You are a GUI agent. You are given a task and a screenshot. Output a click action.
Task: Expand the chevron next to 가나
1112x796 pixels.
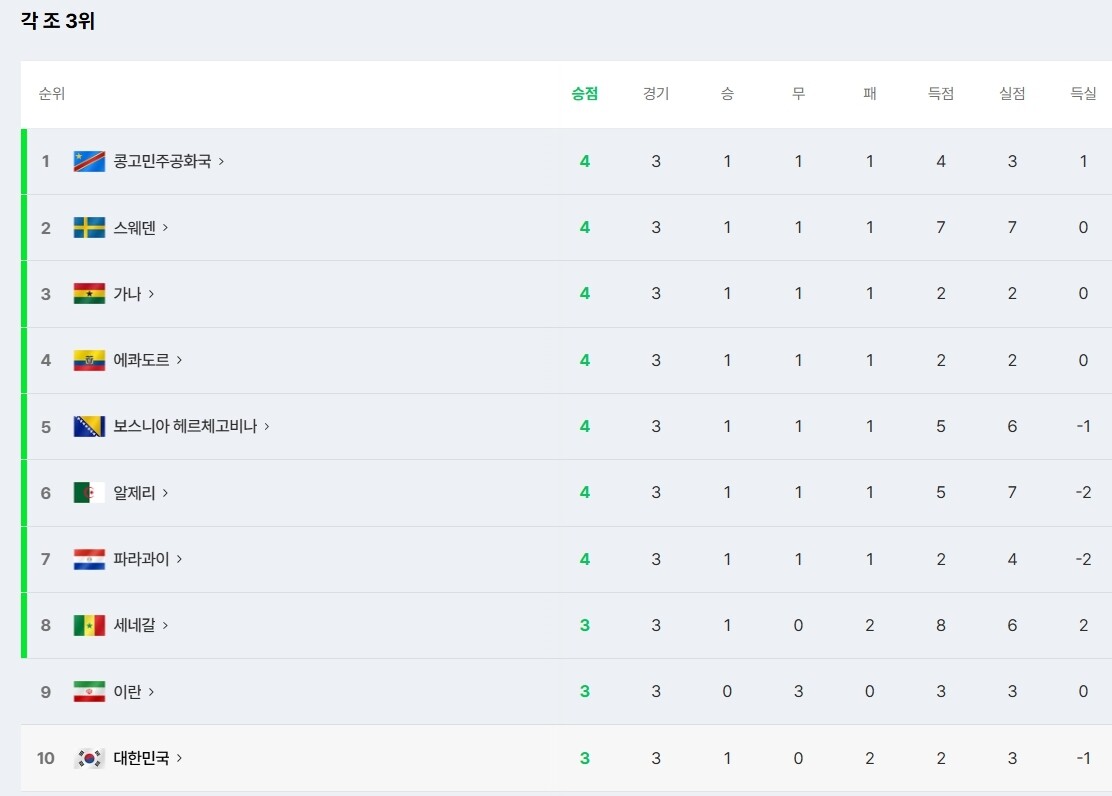[x=151, y=294]
